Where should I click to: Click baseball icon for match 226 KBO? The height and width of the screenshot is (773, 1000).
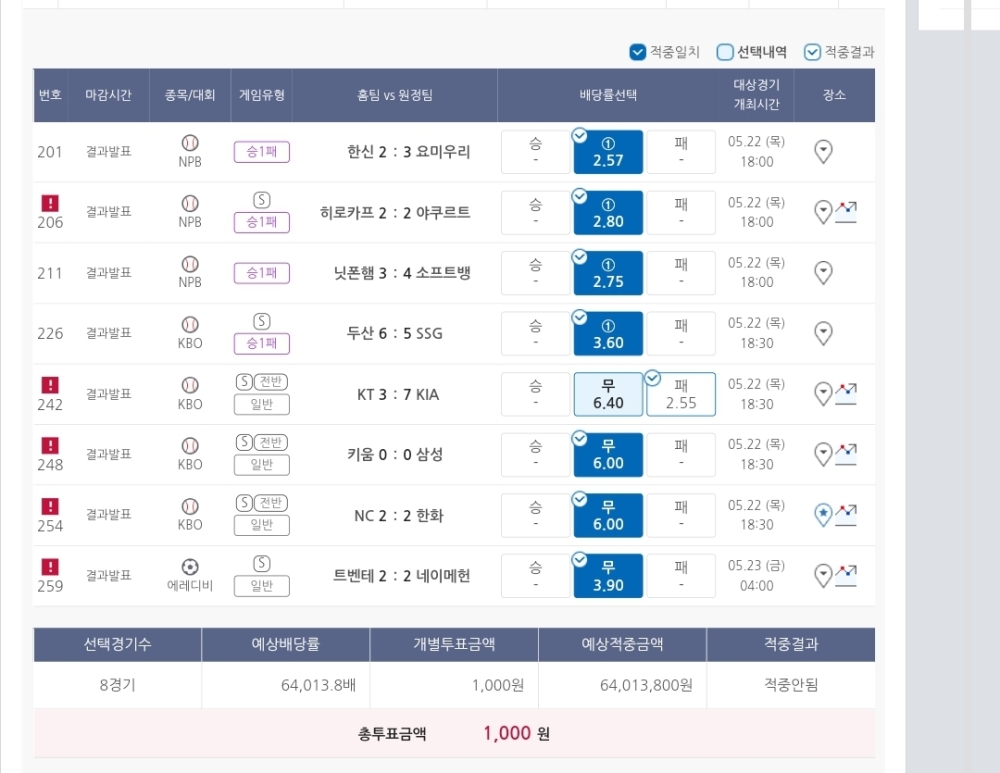coord(190,325)
